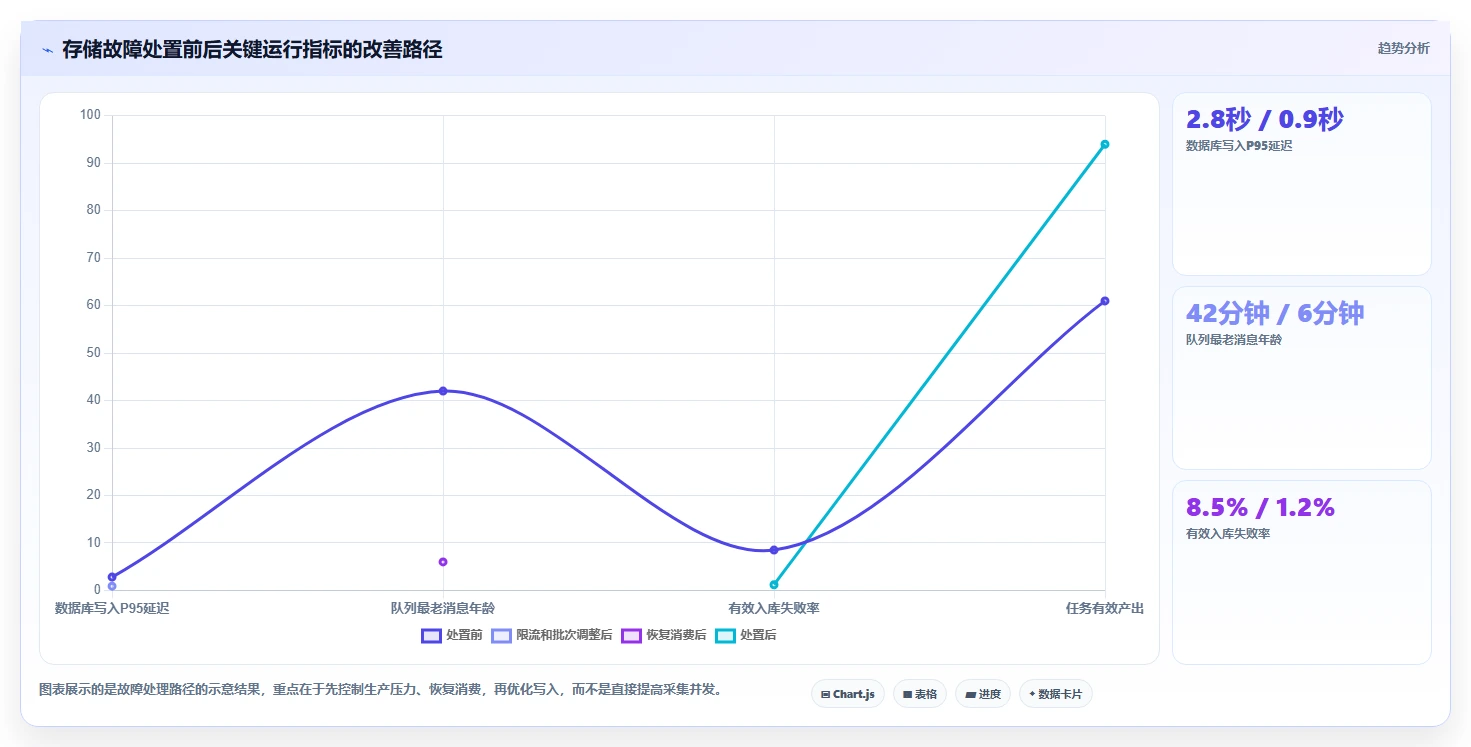Click the 限流和批次调整后 point at 数据库写入P95延迟
The height and width of the screenshot is (747, 1471).
coord(112,586)
